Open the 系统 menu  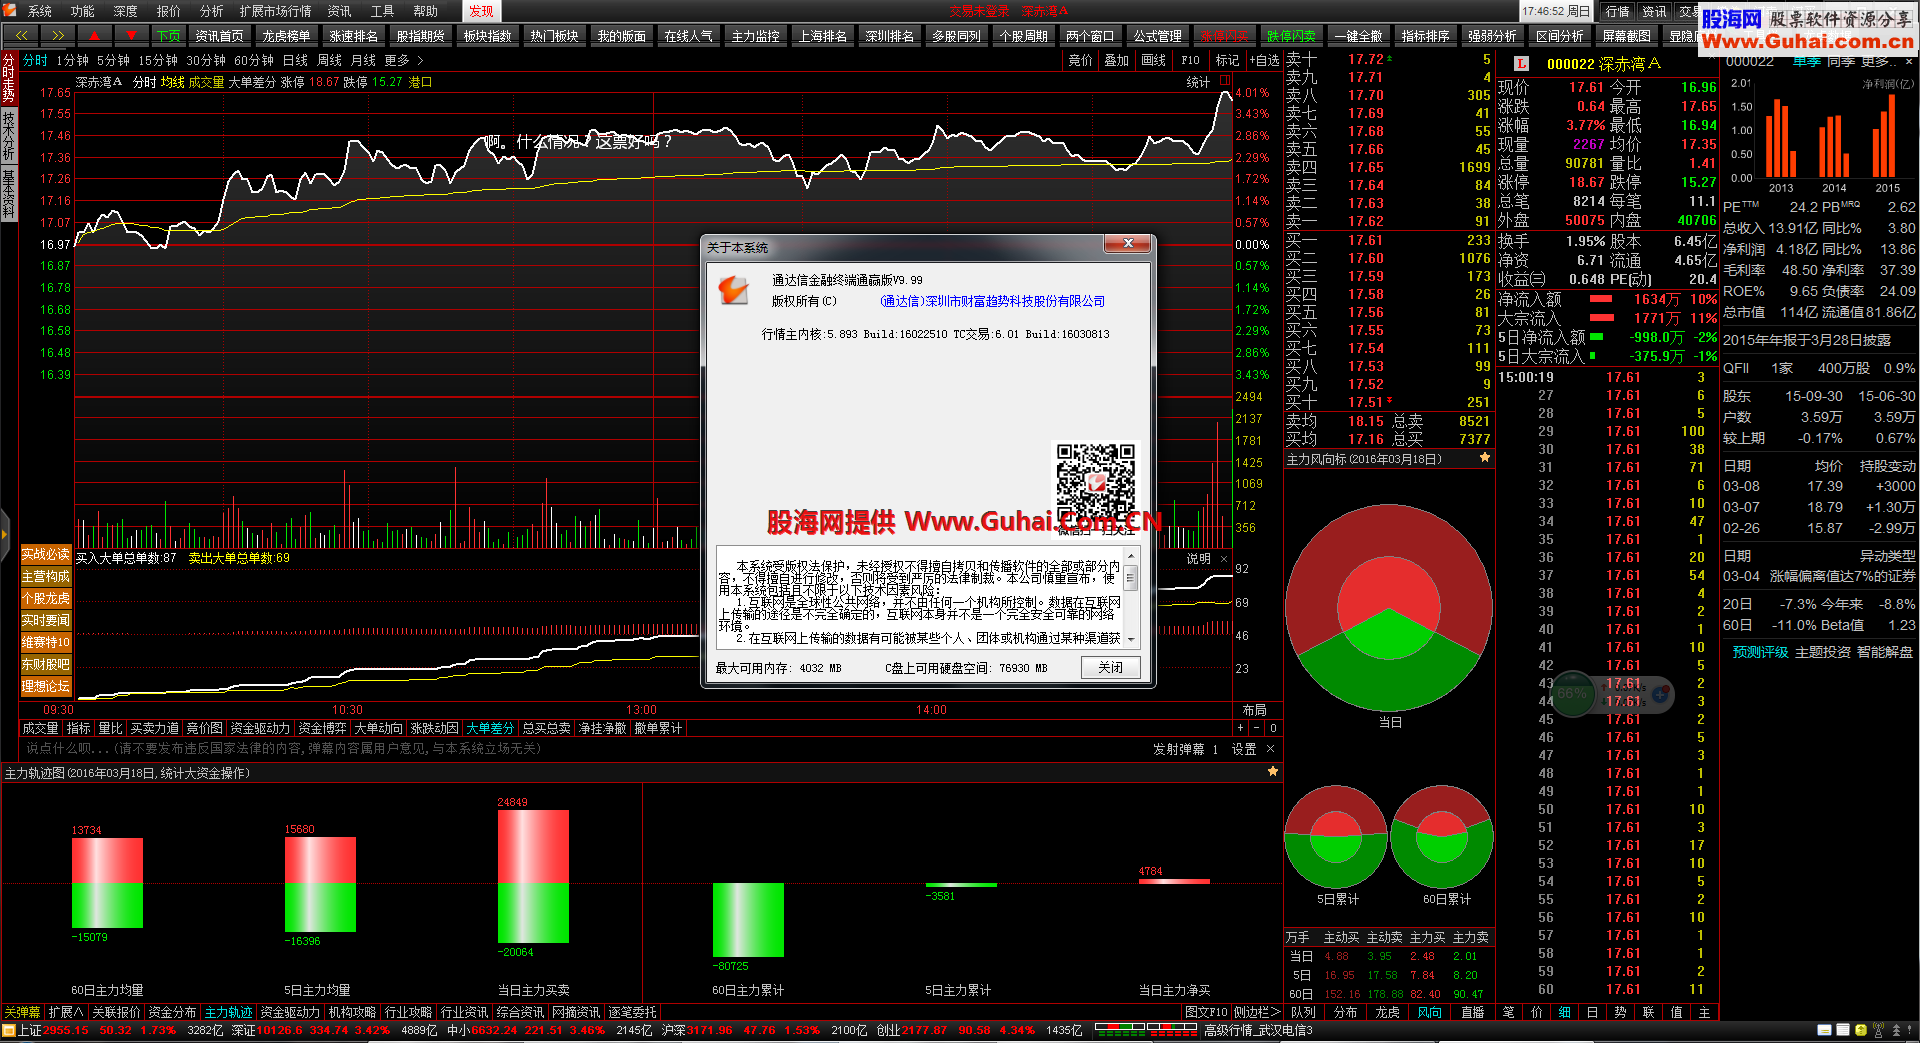click(x=40, y=11)
